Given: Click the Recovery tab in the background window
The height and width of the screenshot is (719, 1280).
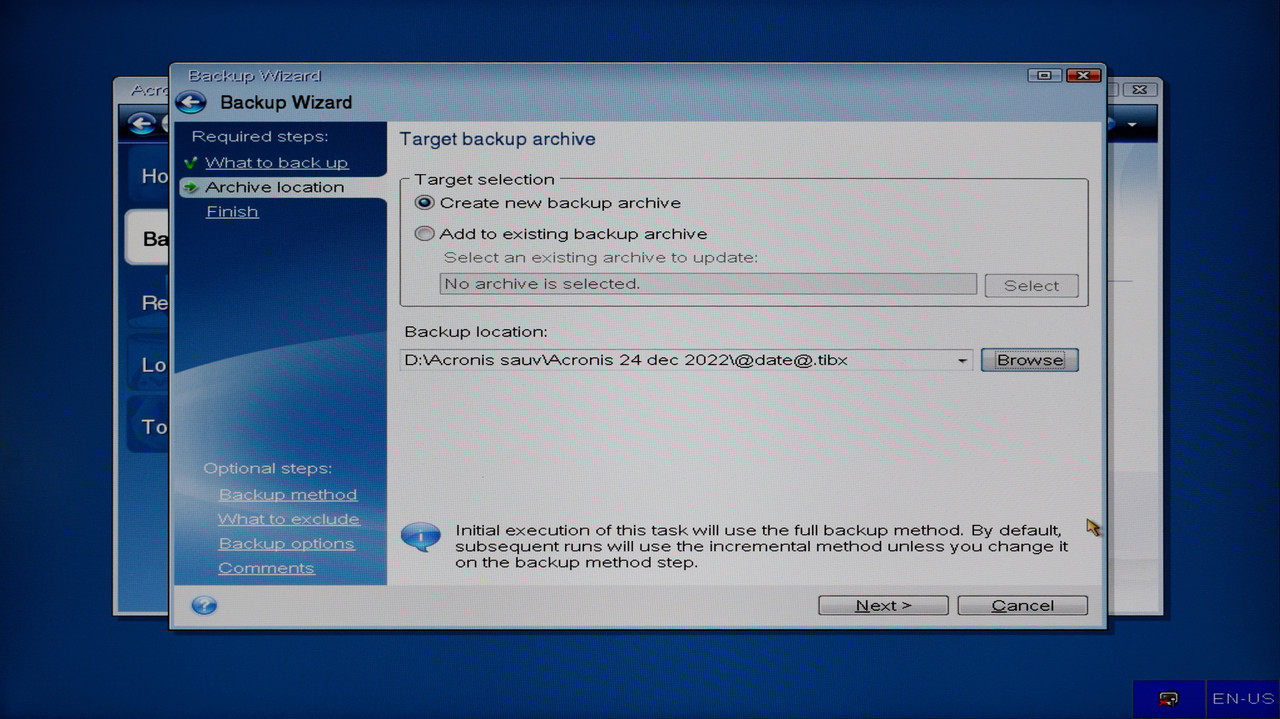Looking at the screenshot, I should (147, 302).
